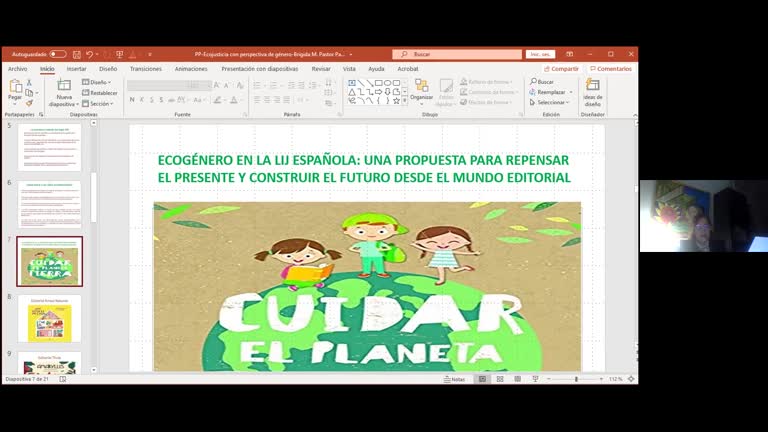Viewport: 768px width, 432px height.
Task: Click the Comentarios button
Action: coord(611,69)
